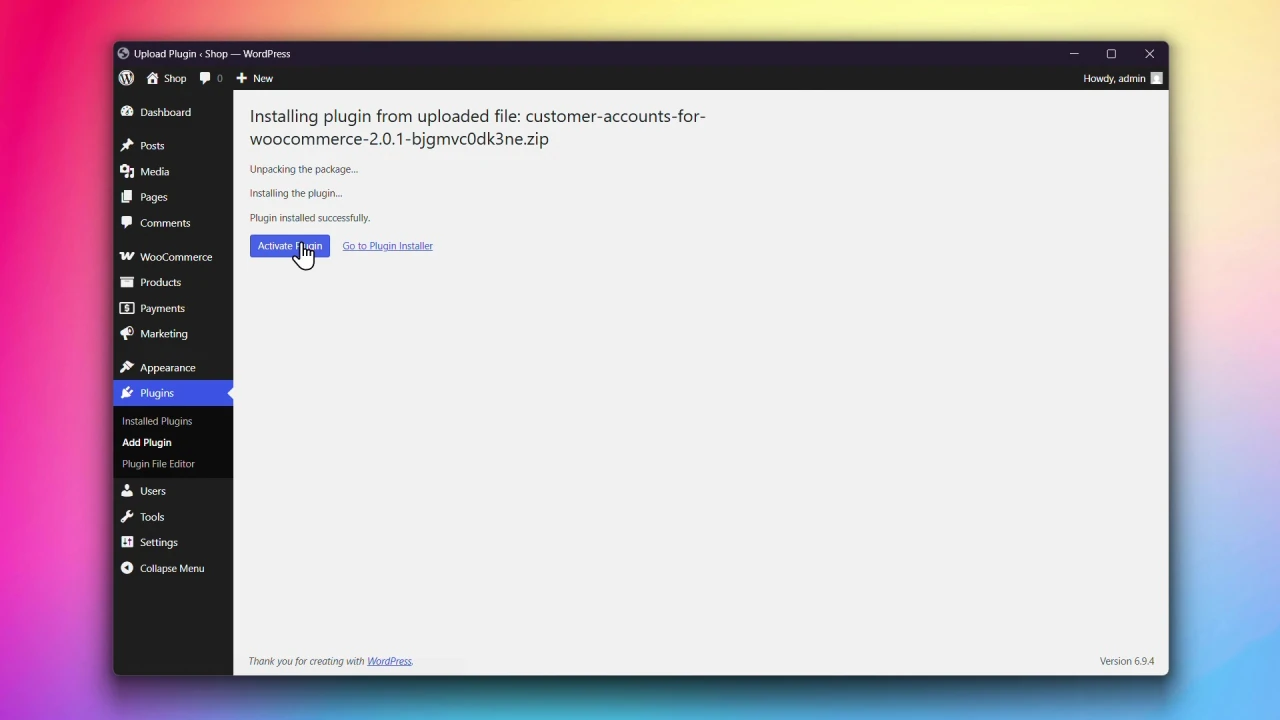Go to Posts menu
Screen dimensions: 1280x720
(x=173, y=146)
